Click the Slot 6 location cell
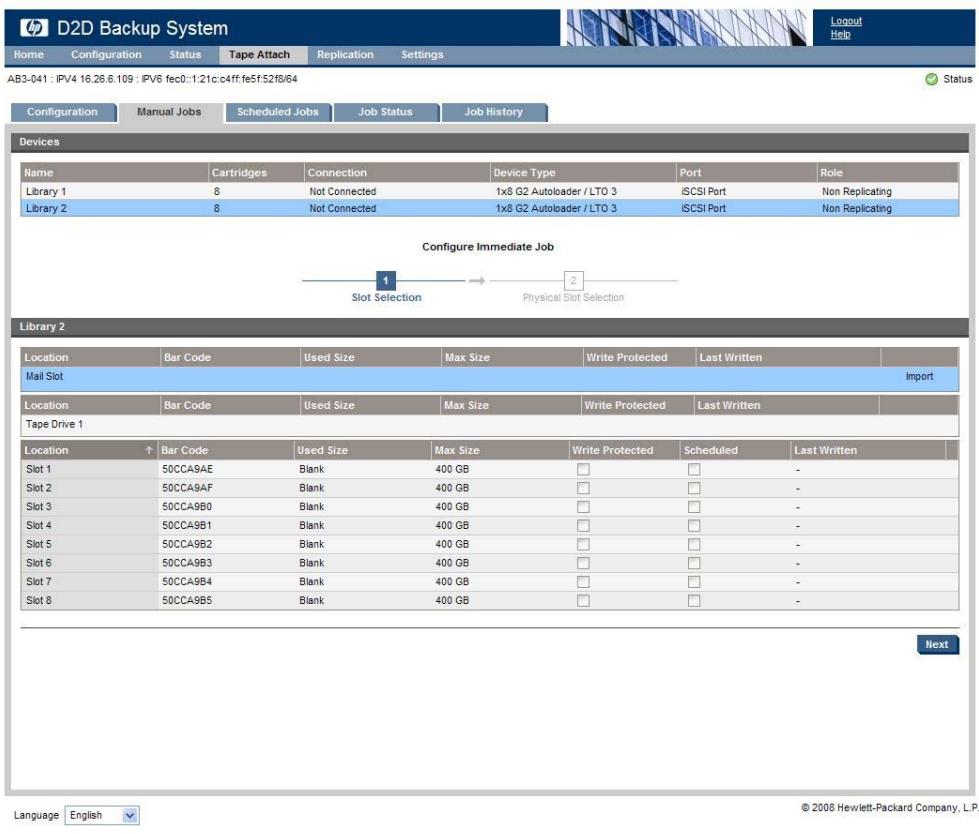The height and width of the screenshot is (834, 979). (89, 563)
